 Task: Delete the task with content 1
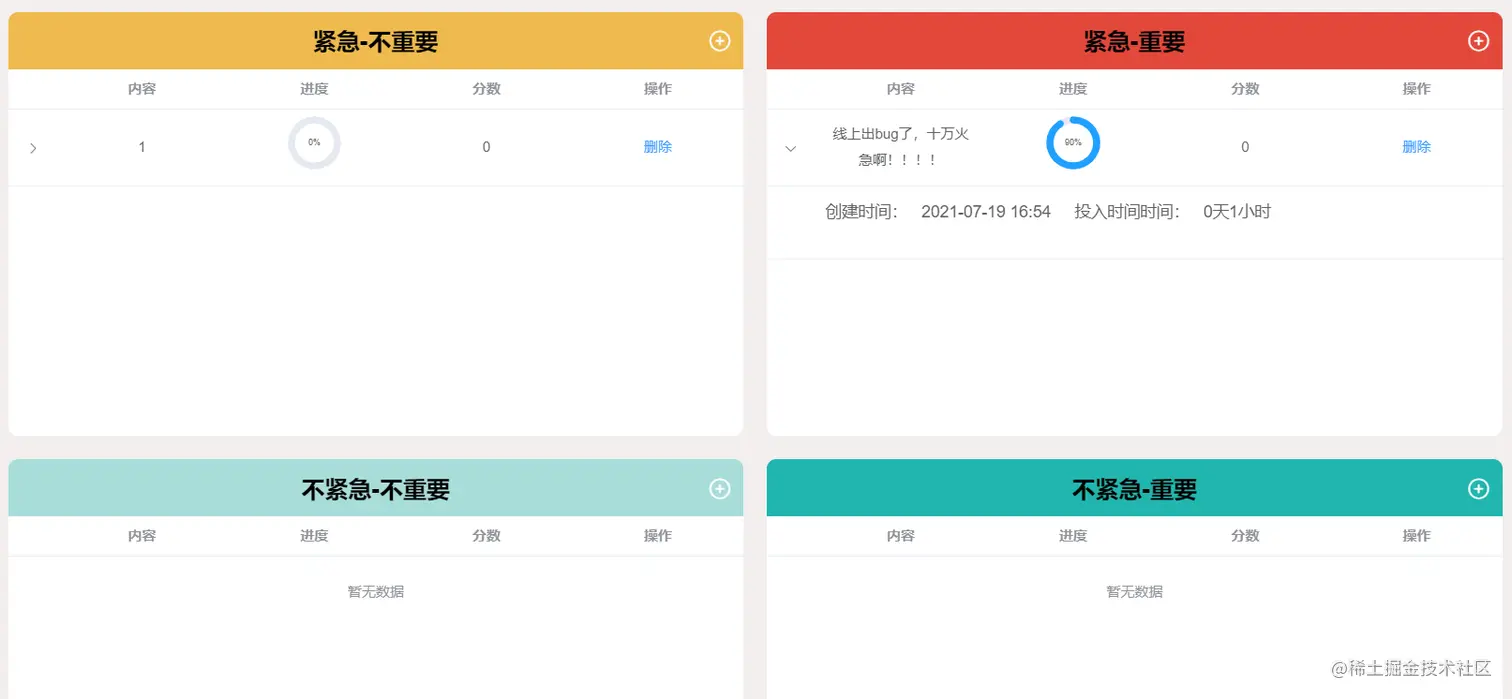coord(657,147)
